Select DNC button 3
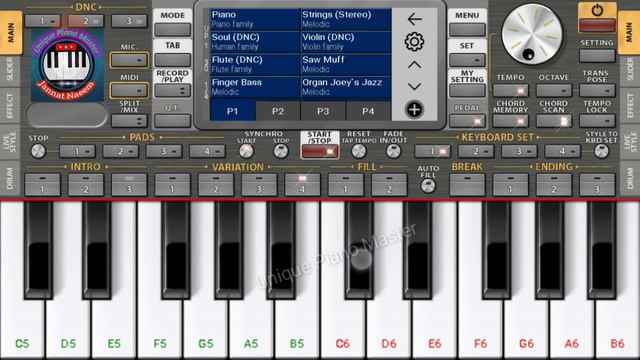640x360 pixels. [x=129, y=21]
